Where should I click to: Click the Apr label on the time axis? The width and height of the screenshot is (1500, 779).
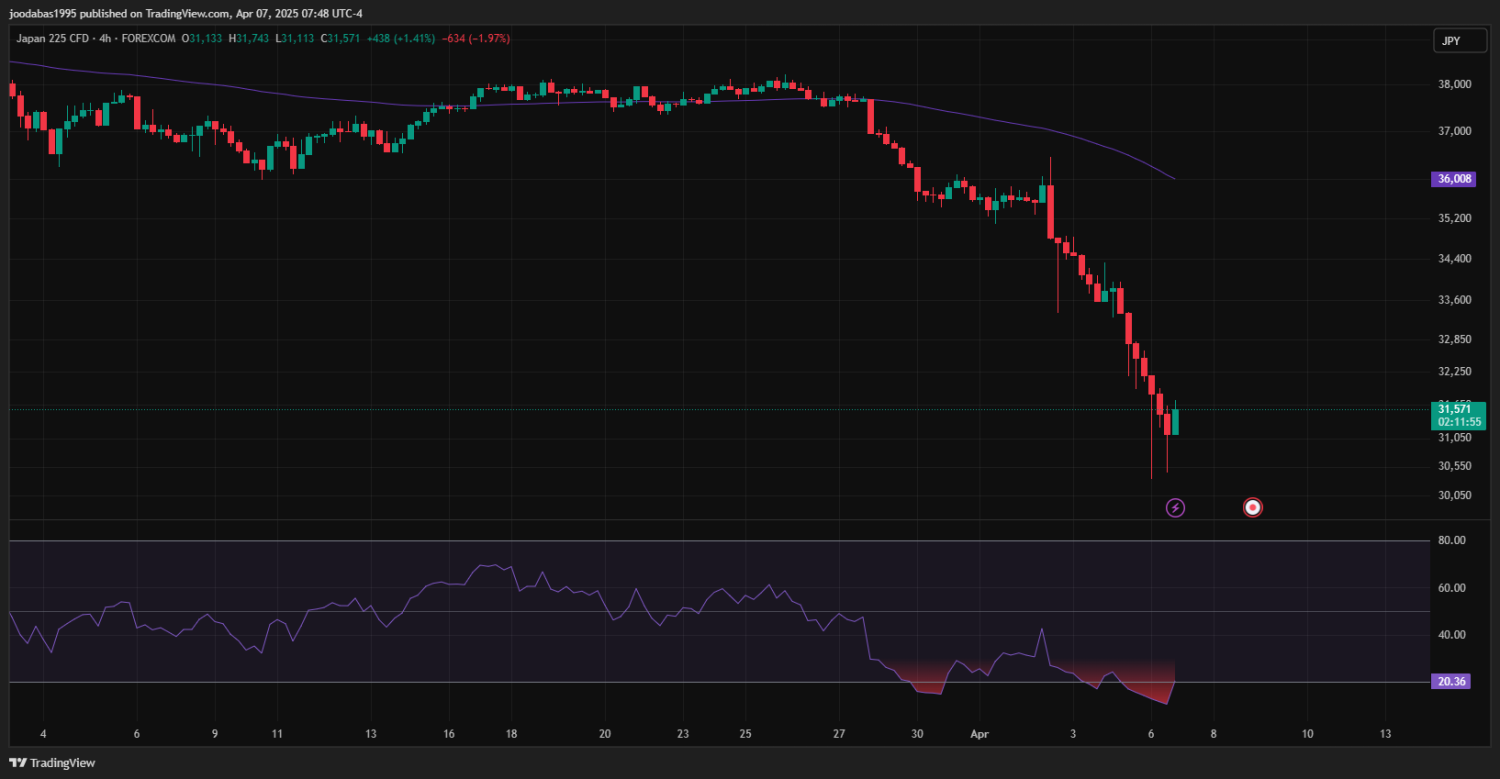(979, 733)
